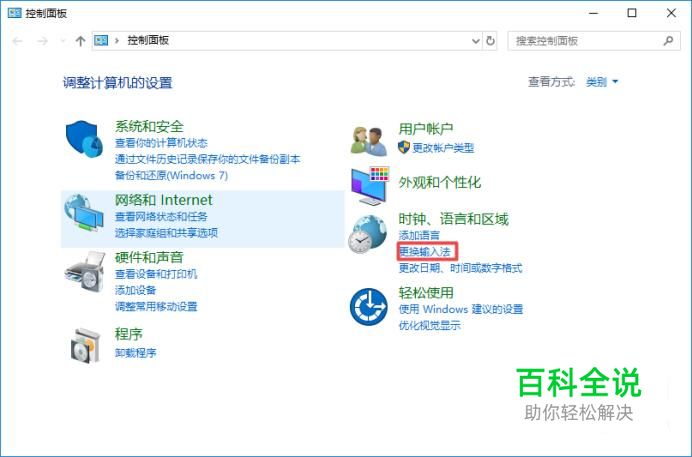Click the Network and Internet globe icon

[84, 213]
